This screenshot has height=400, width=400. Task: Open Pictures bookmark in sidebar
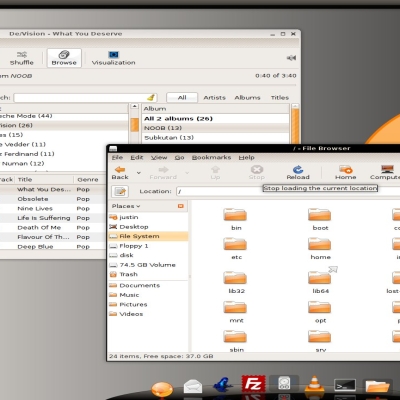point(148,304)
